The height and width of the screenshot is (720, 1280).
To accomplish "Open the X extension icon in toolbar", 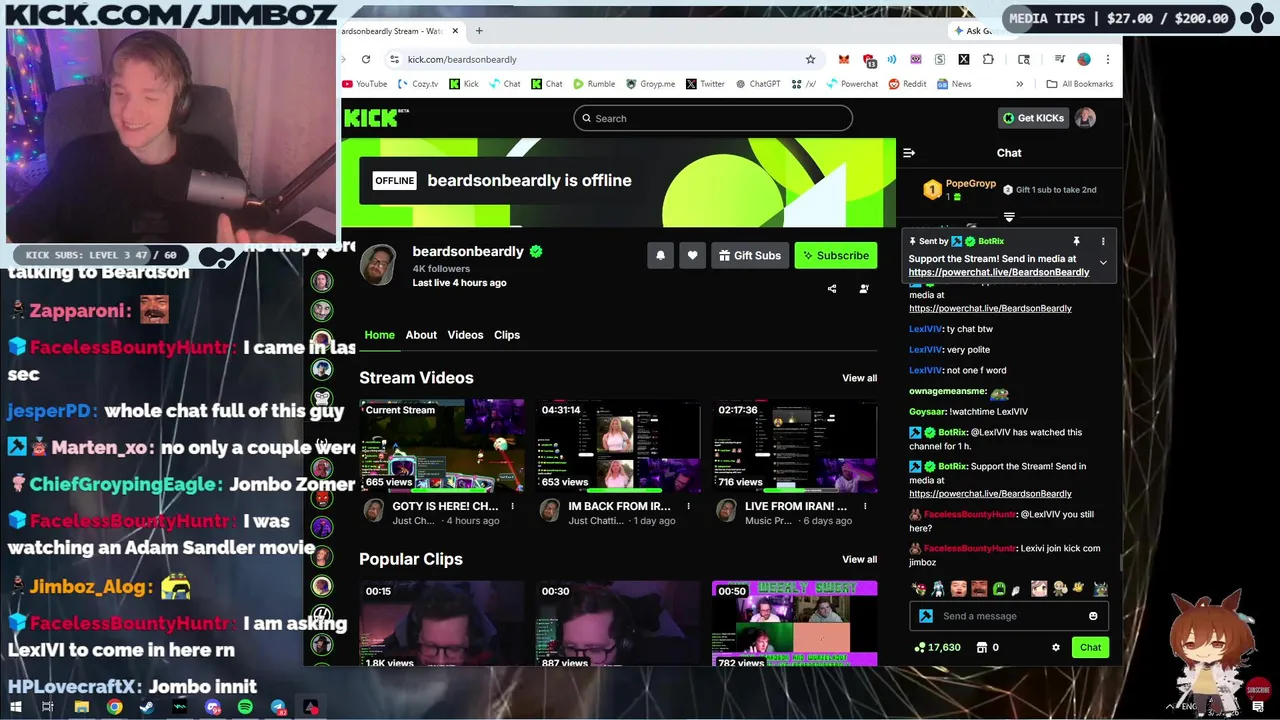I will coord(964,59).
